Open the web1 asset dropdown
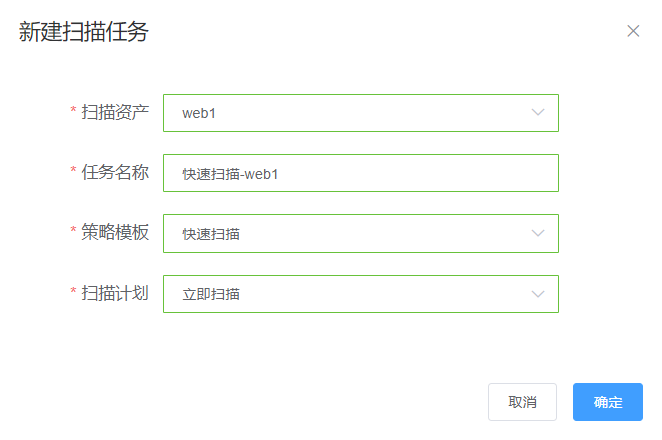This screenshot has height=440, width=662. (x=340, y=113)
